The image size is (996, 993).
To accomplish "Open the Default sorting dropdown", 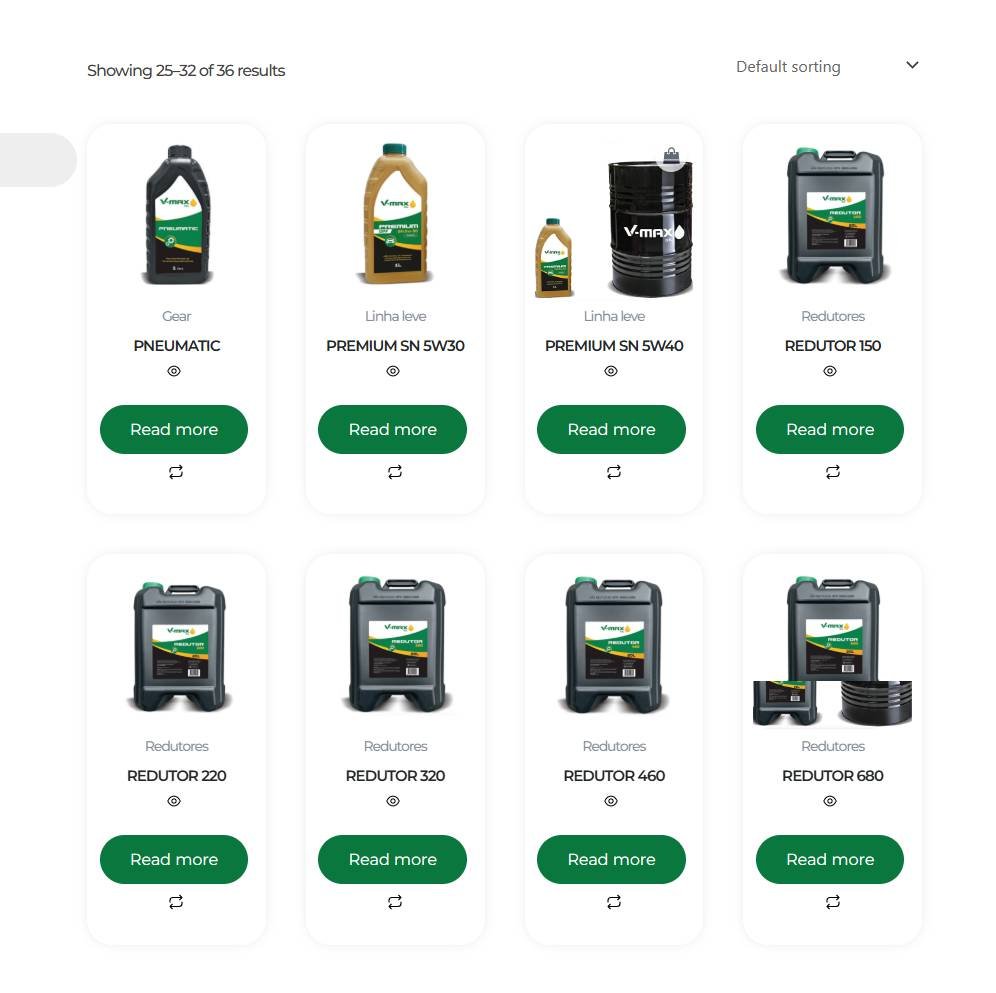I will (827, 66).
